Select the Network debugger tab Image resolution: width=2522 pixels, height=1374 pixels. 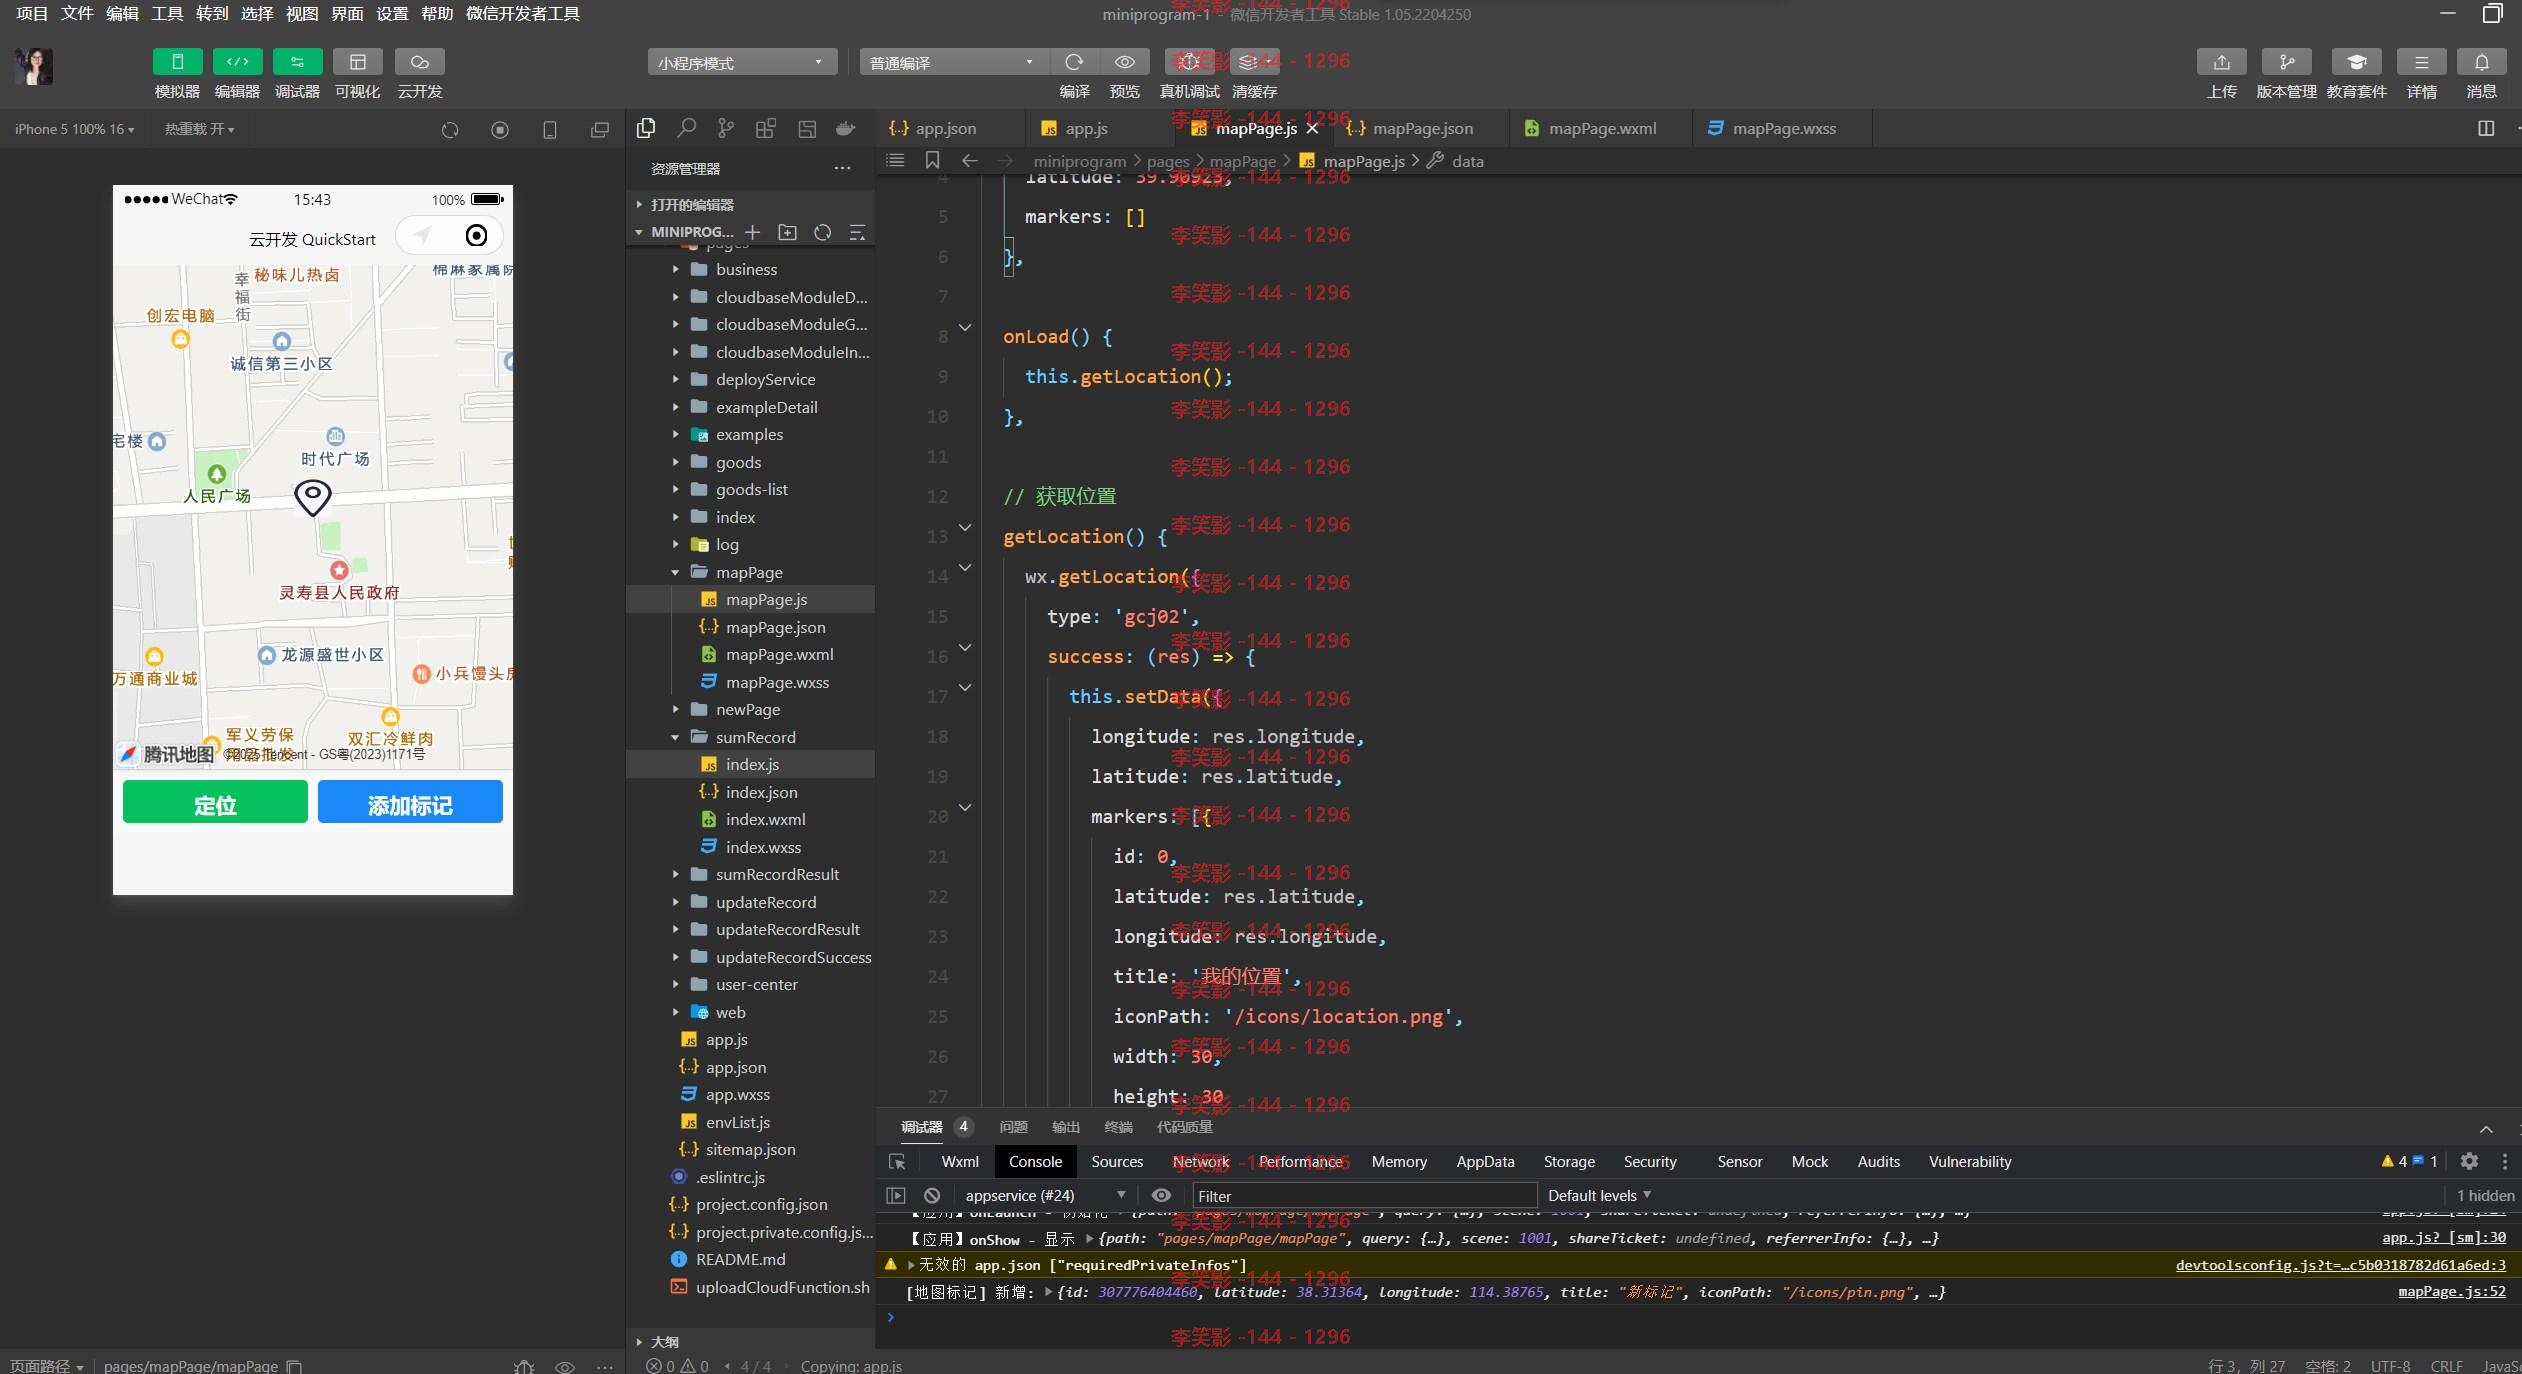[1200, 1161]
